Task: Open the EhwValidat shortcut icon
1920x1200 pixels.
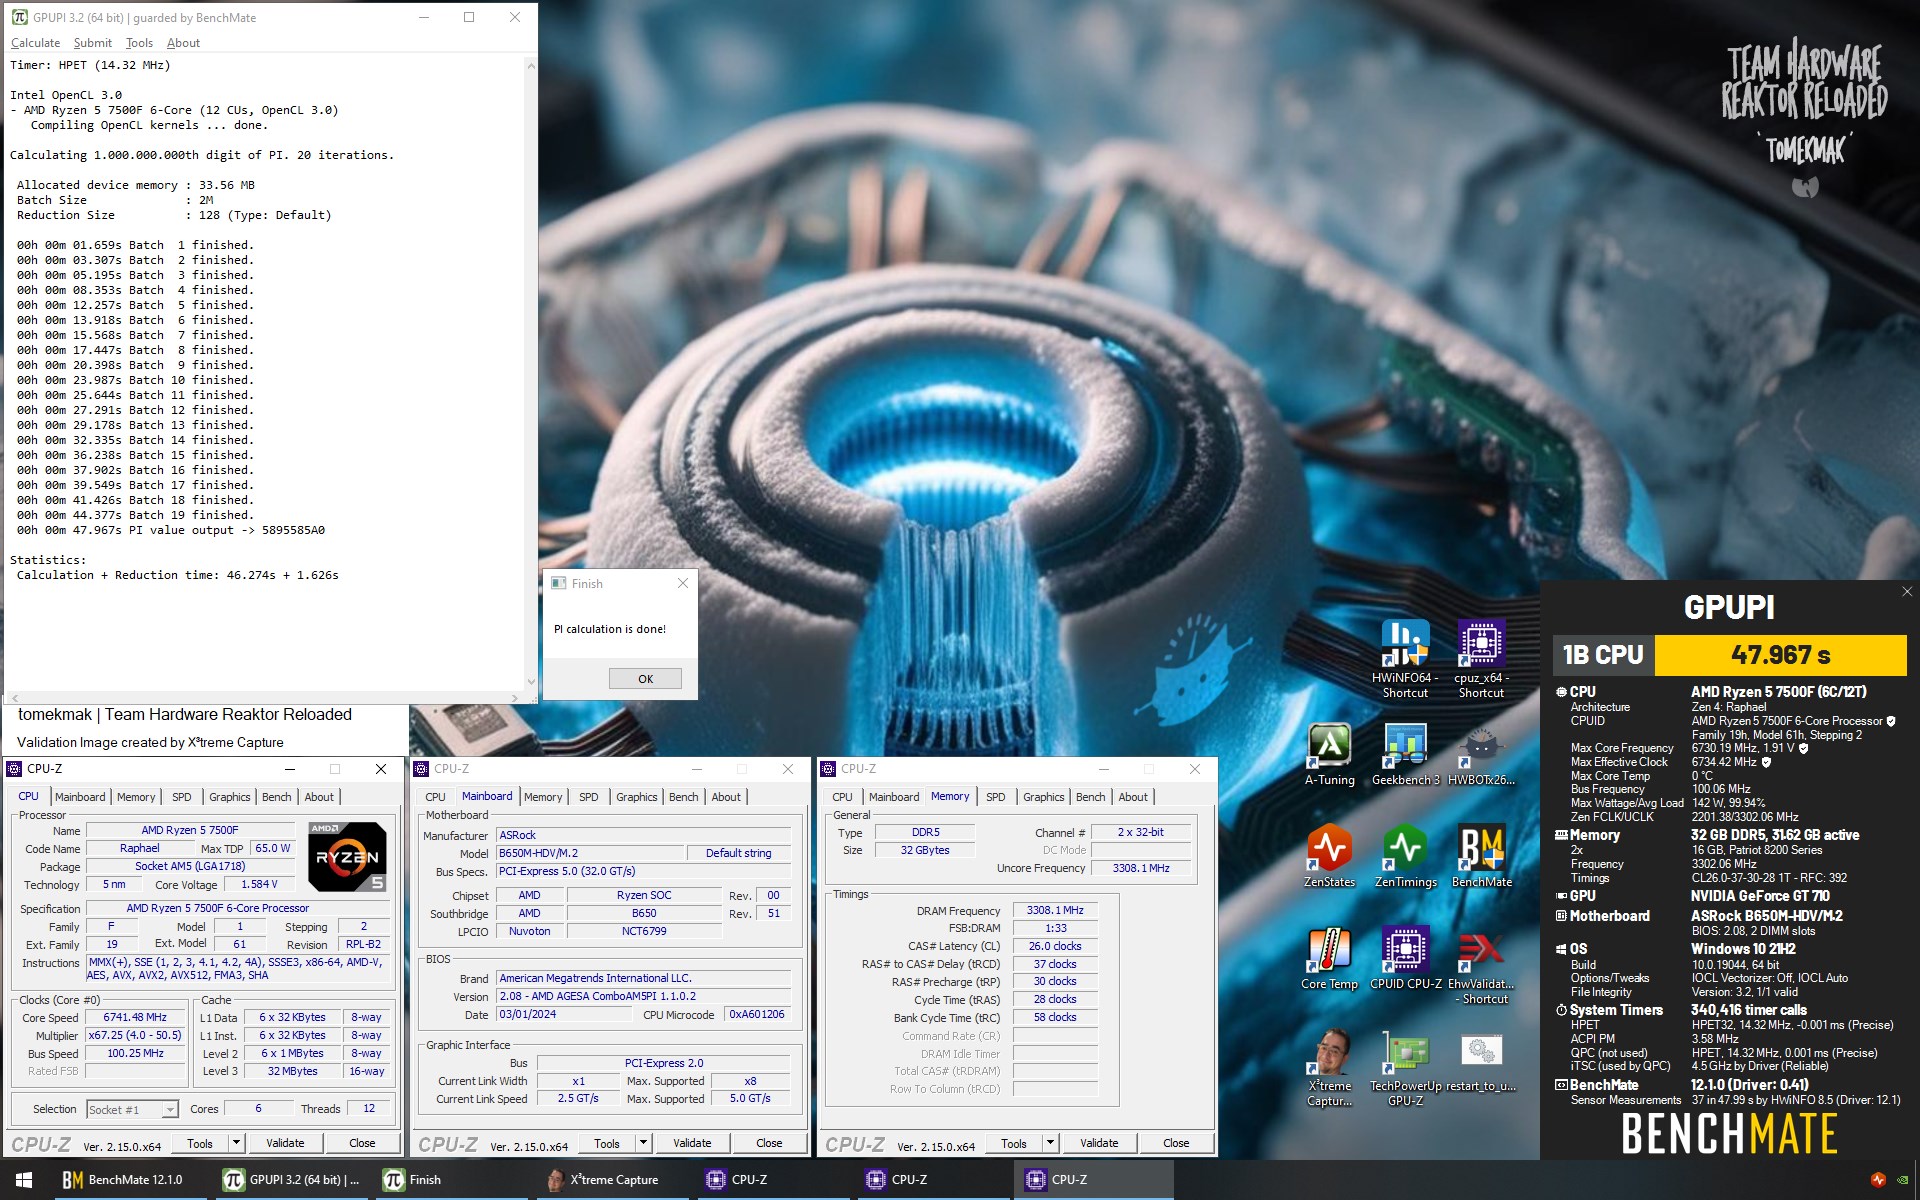Action: pos(1481,966)
